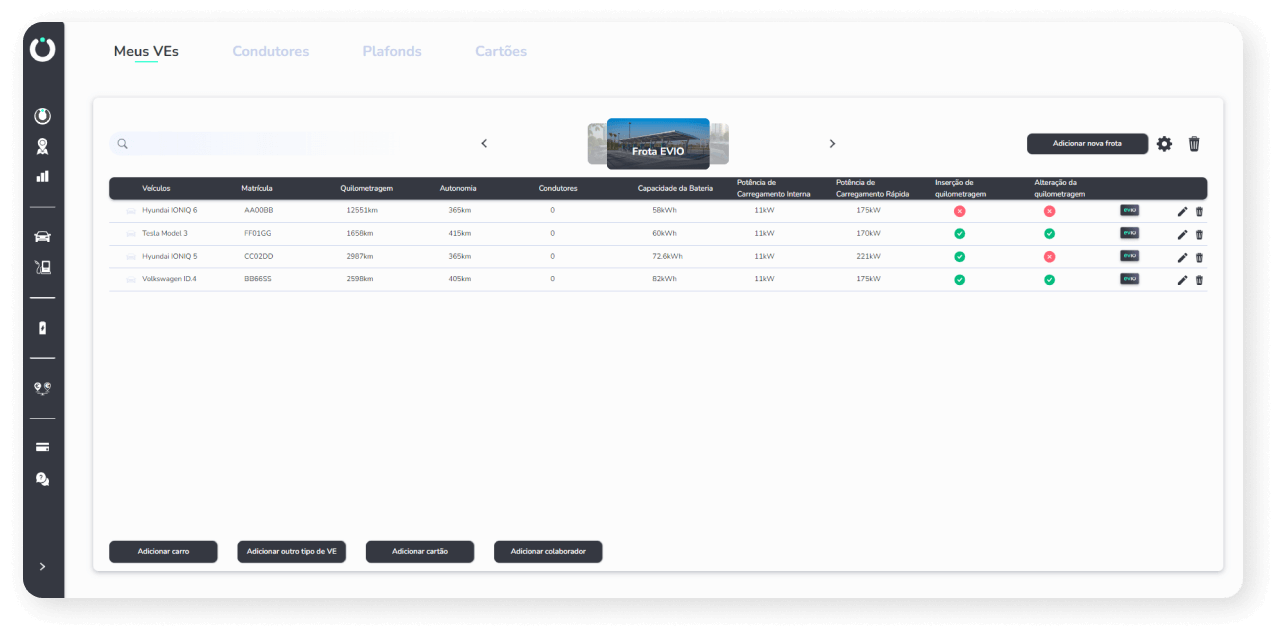Switch to the Condutores tab
This screenshot has height=636, width=1281.
270,51
